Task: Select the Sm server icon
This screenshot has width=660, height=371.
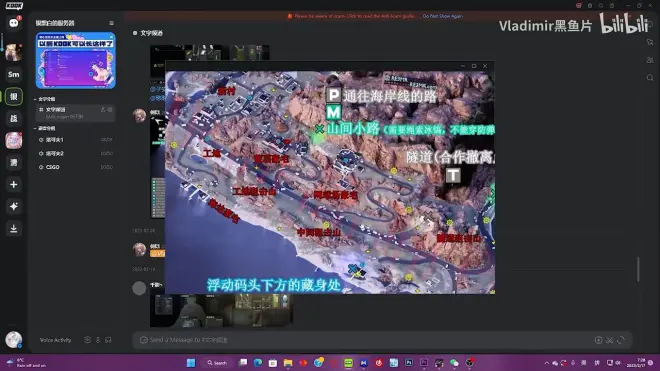Action: (13, 75)
